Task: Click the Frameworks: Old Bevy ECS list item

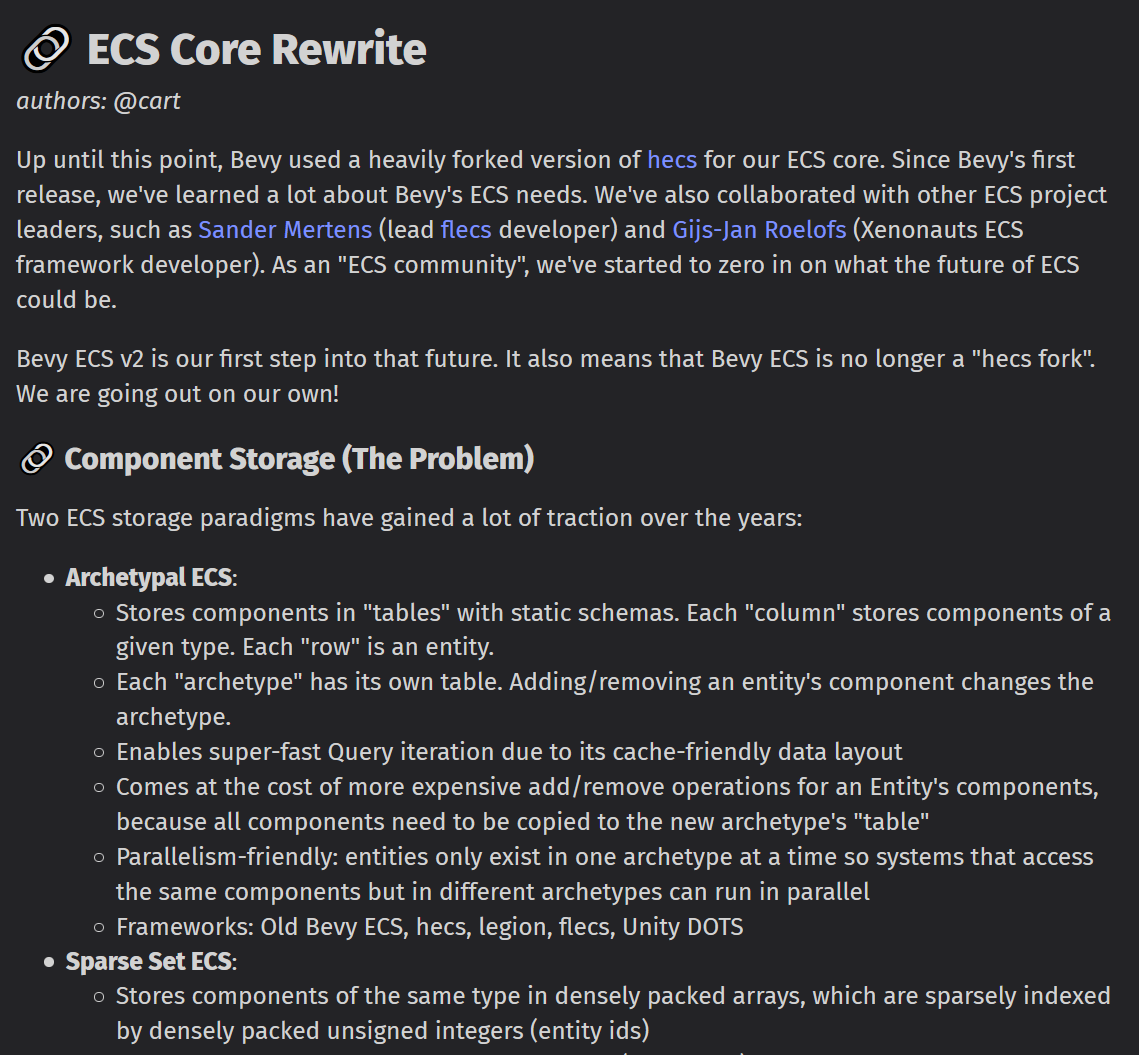Action: pos(429,927)
